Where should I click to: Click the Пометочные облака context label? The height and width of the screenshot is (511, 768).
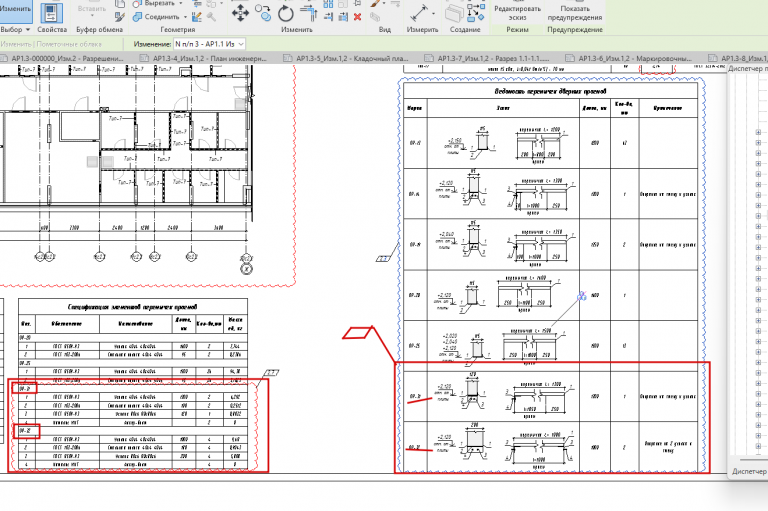pyautogui.click(x=69, y=44)
